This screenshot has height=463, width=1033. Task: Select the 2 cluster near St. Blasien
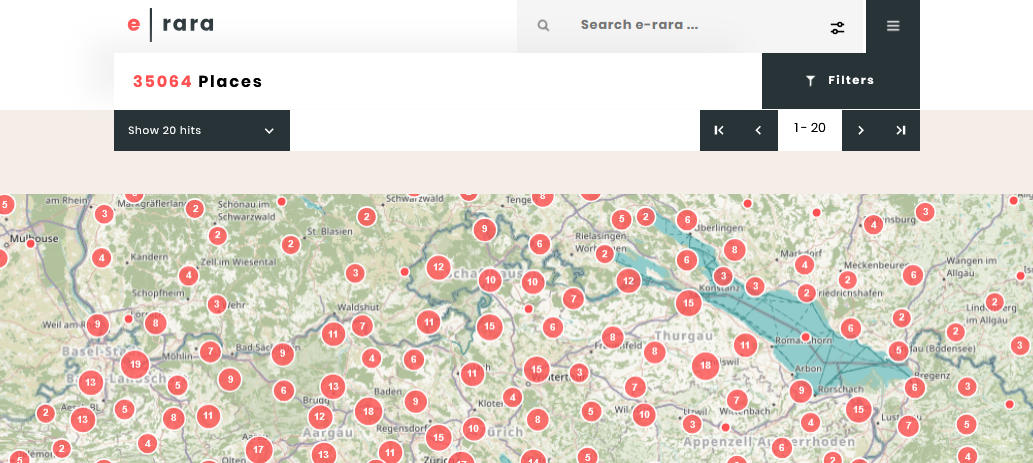click(291, 244)
